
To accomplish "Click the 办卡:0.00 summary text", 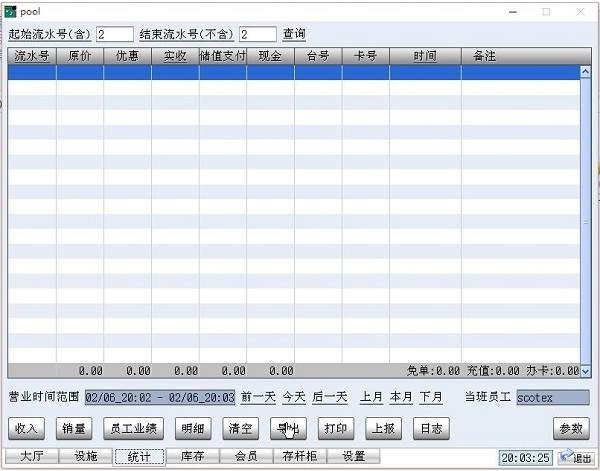I will click(x=553, y=371).
